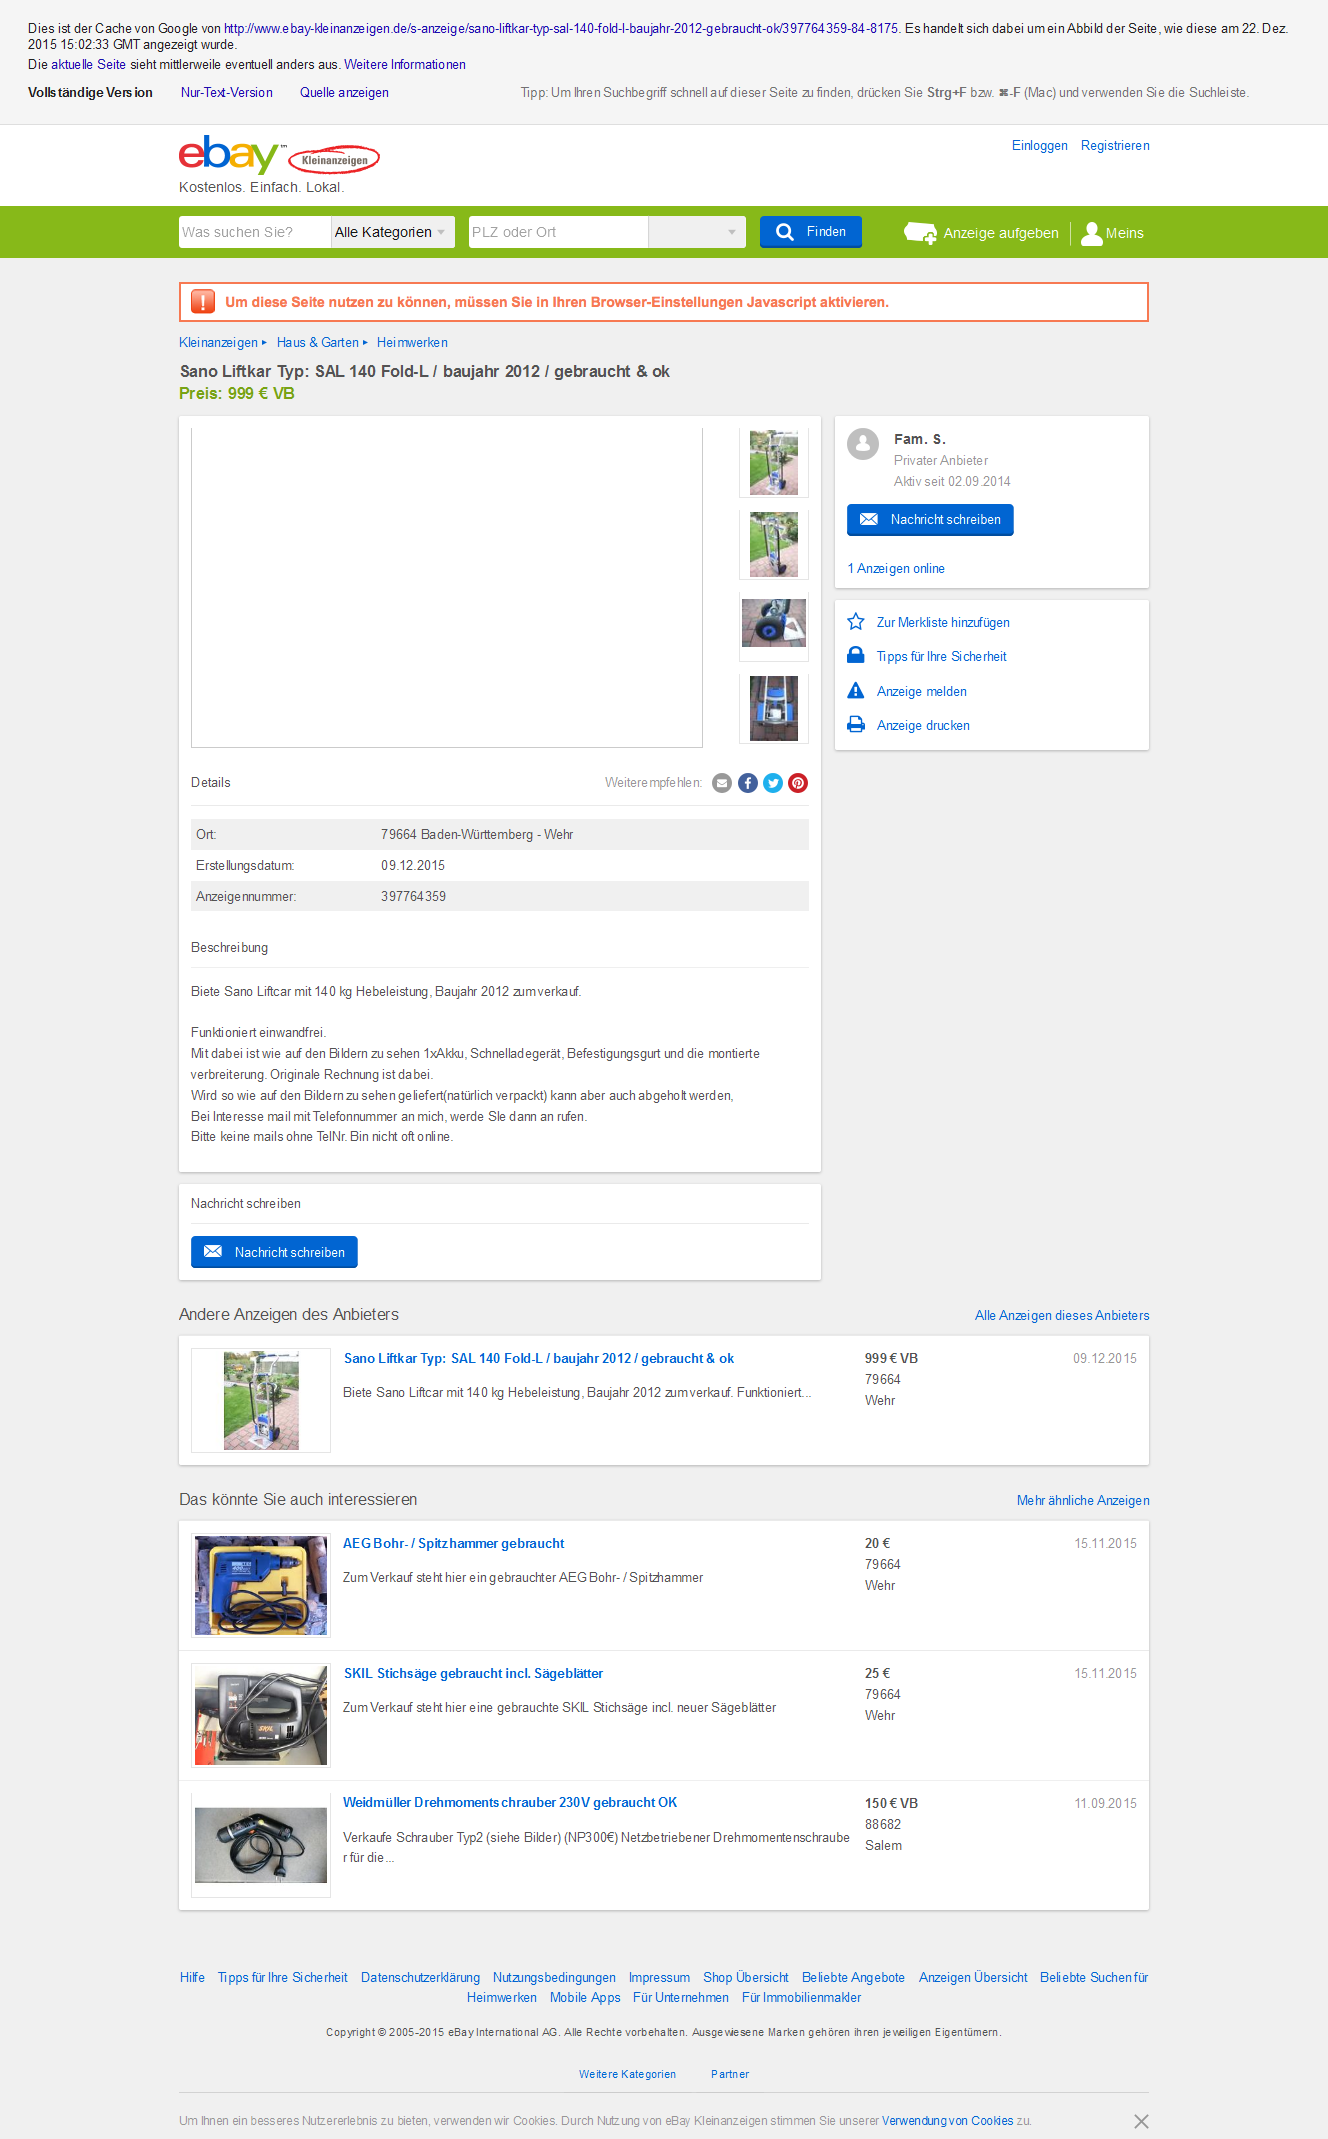Image resolution: width=1328 pixels, height=2139 pixels.
Task: Click the Finden search button
Action: coord(811,232)
